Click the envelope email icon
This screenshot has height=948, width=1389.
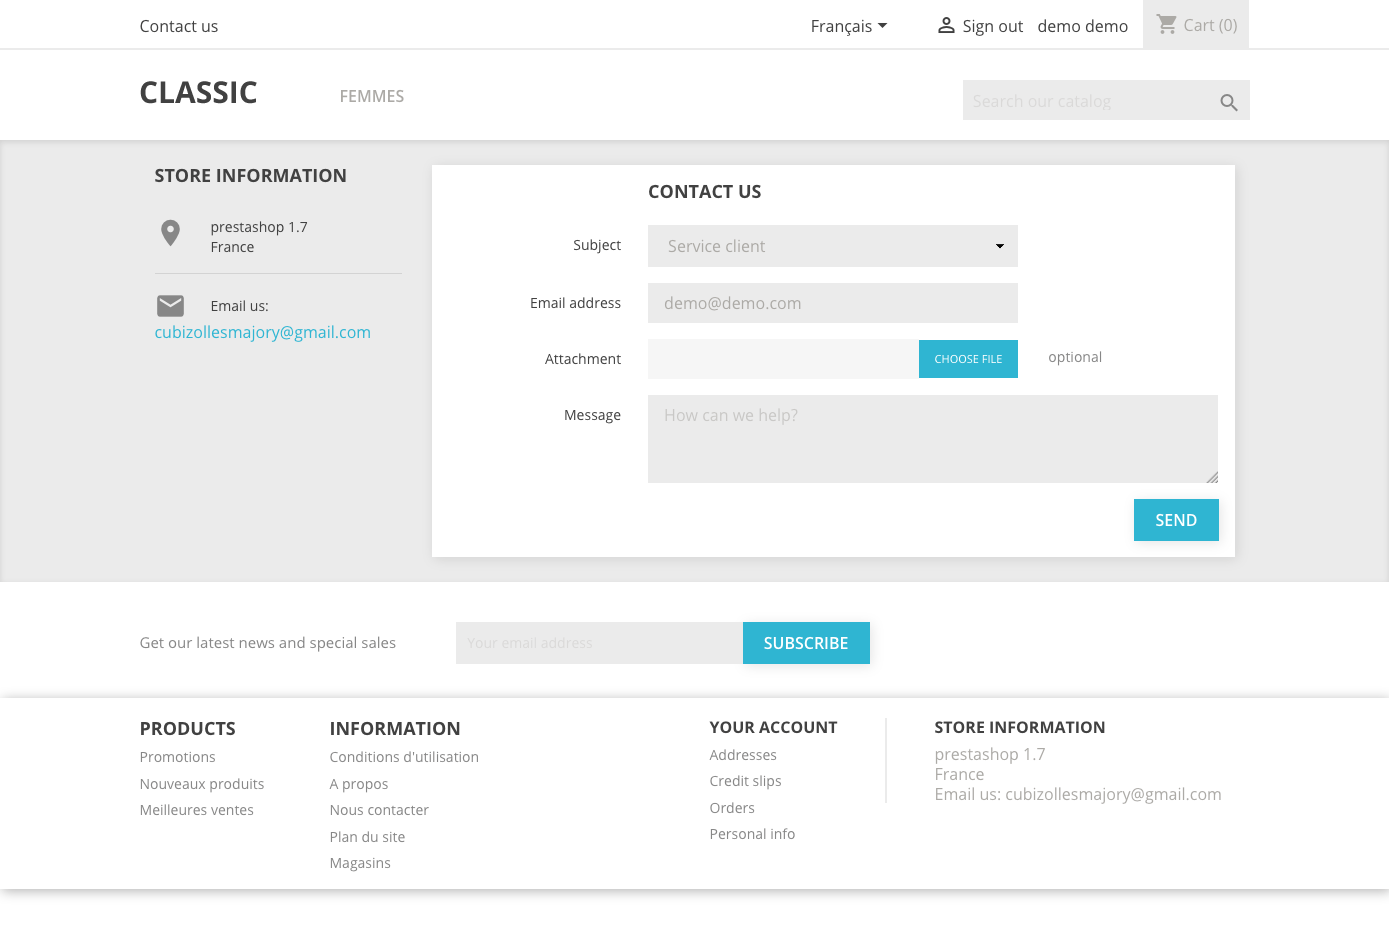point(171,306)
